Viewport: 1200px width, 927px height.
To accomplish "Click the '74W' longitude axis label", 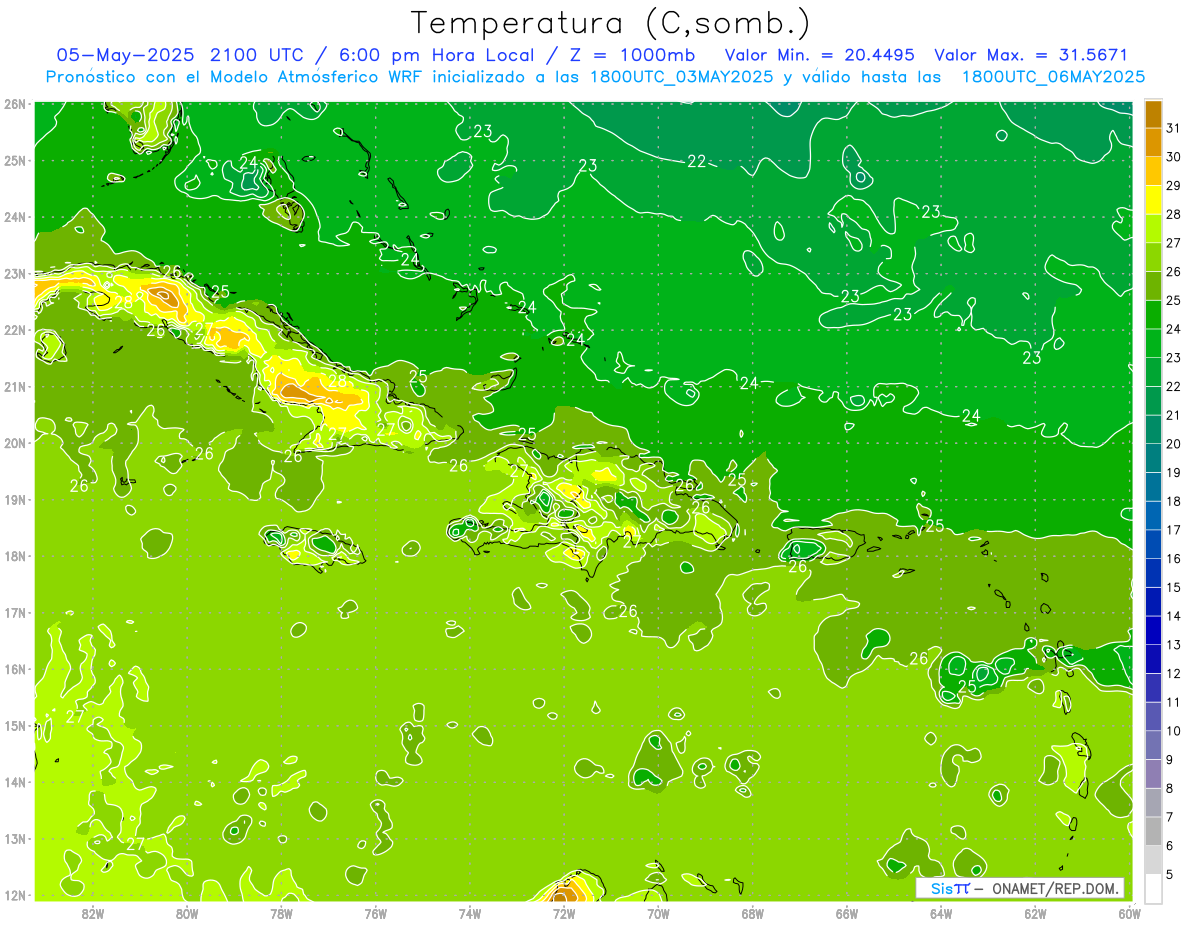I will pyautogui.click(x=470, y=913).
